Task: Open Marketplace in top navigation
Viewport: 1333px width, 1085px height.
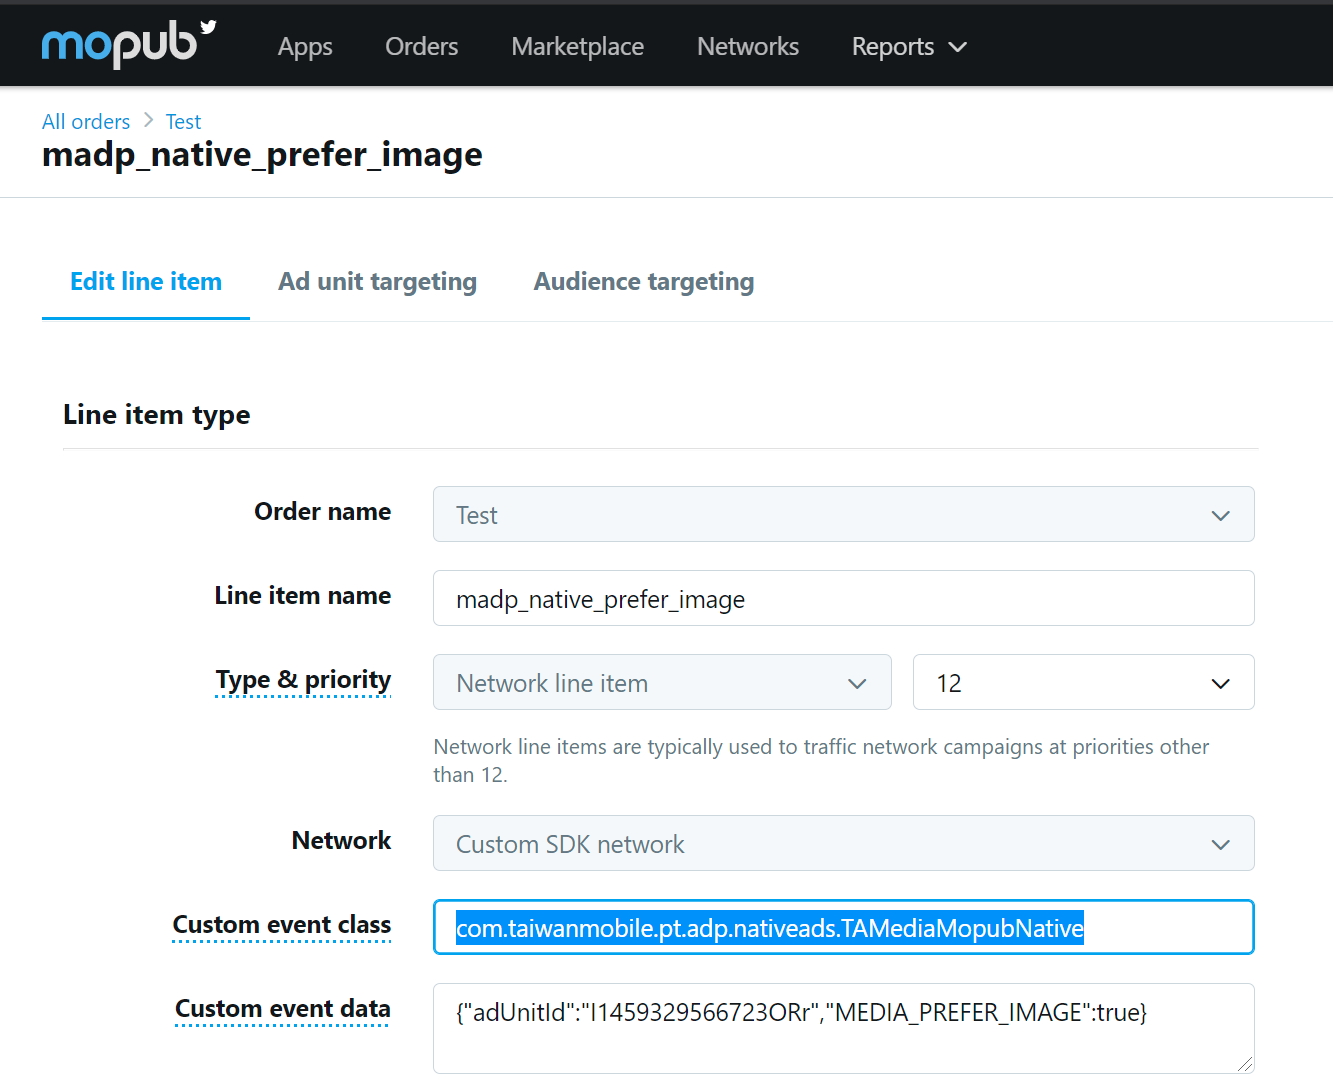Action: [x=578, y=47]
